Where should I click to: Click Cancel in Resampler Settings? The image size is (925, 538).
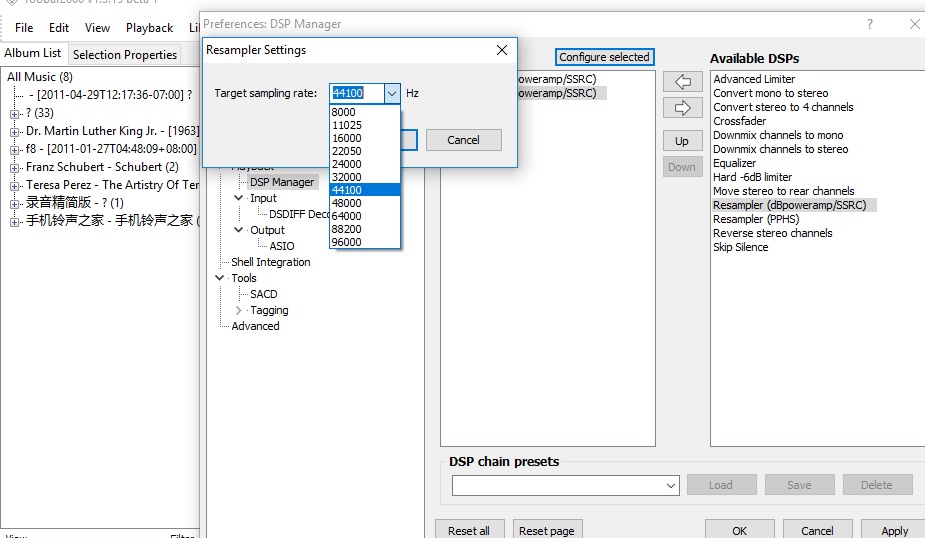(463, 140)
